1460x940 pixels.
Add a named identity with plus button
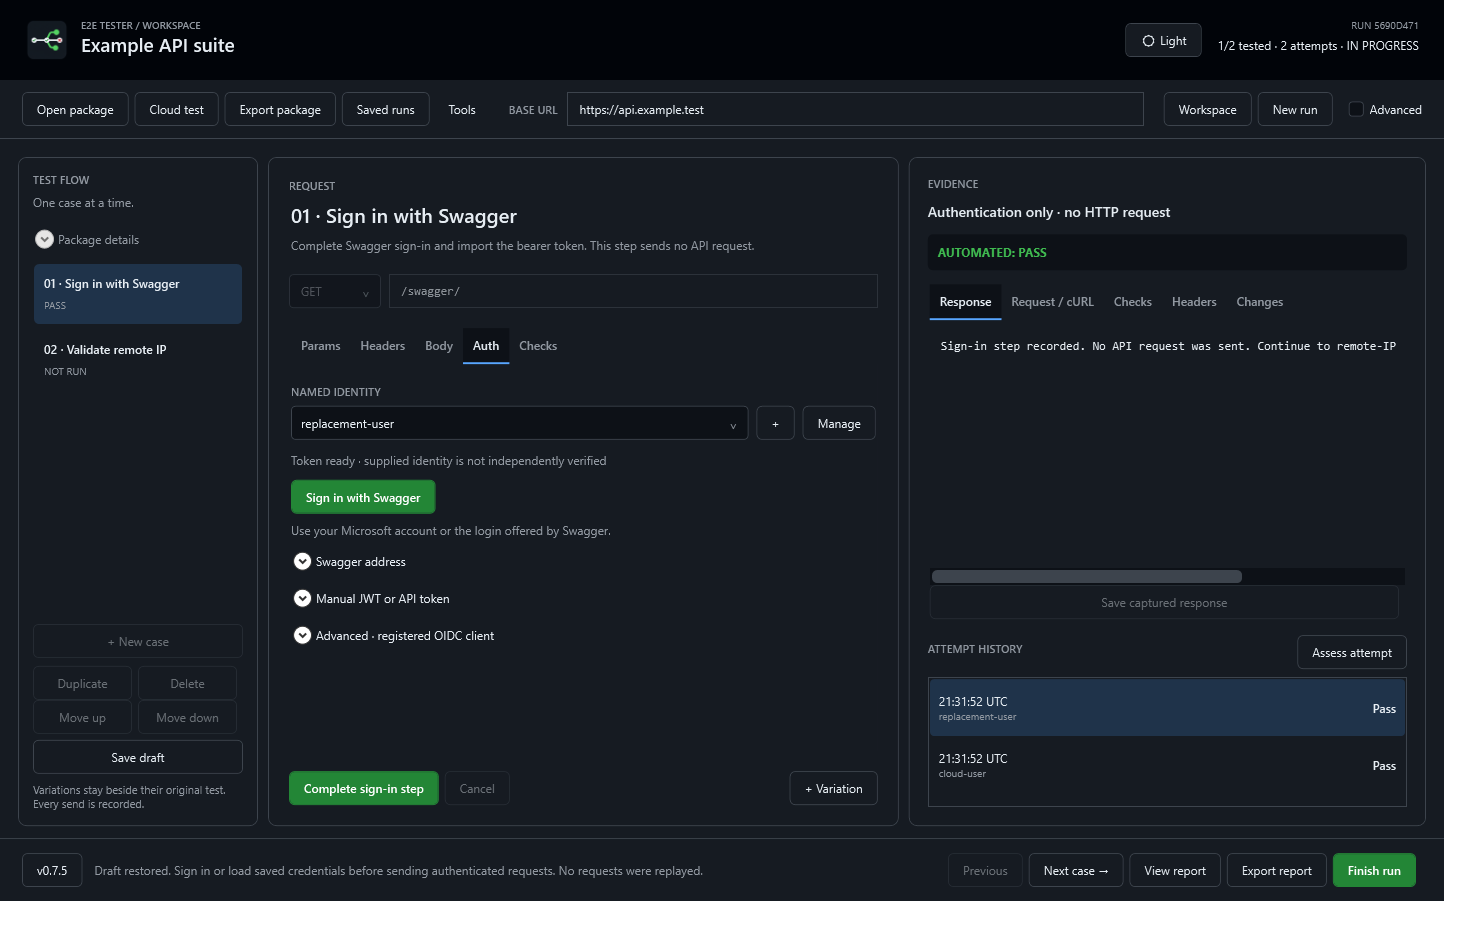pyautogui.click(x=775, y=424)
